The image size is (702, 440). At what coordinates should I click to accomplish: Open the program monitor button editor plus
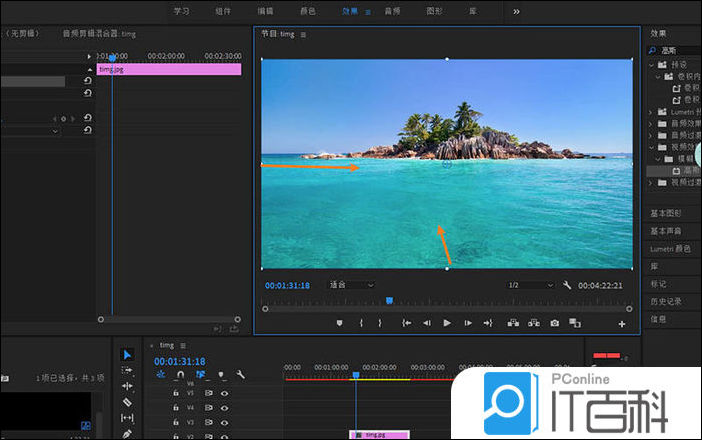pyautogui.click(x=622, y=324)
